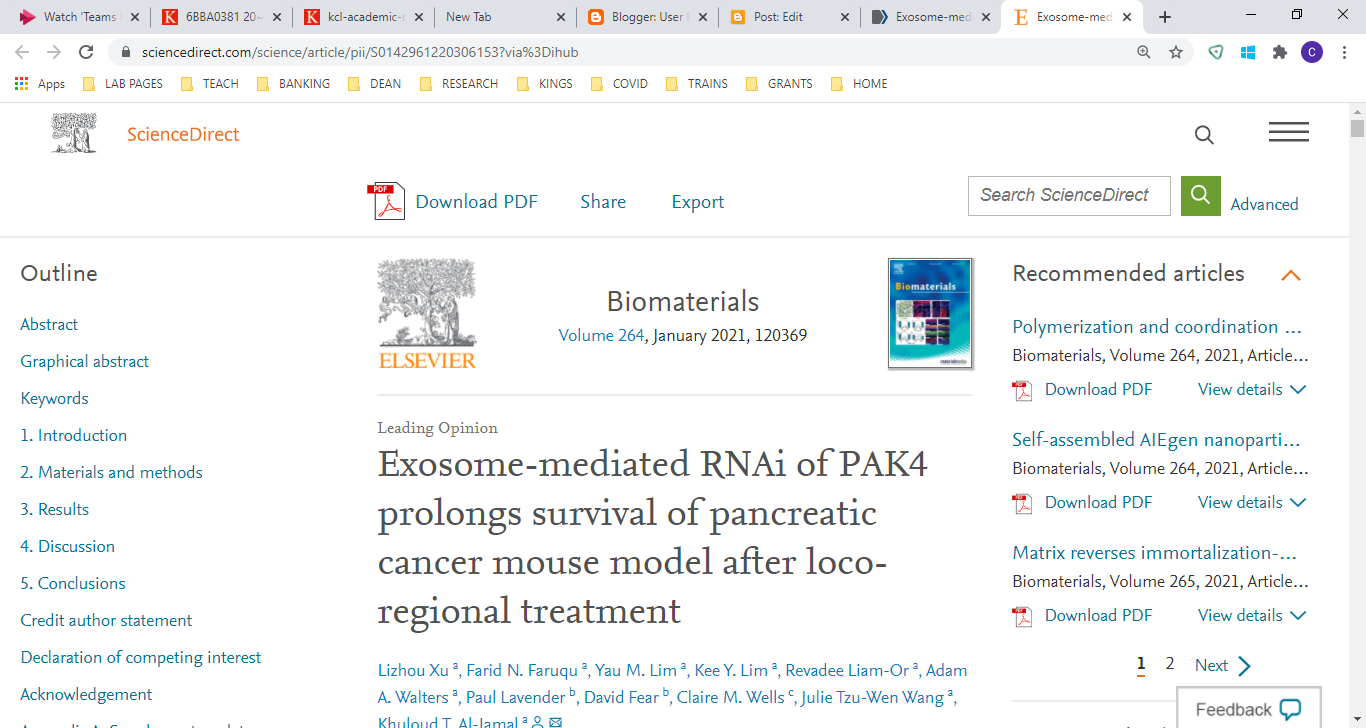Click the zoom magnifier icon in the address bar
This screenshot has width=1366, height=728.
coord(1144,52)
